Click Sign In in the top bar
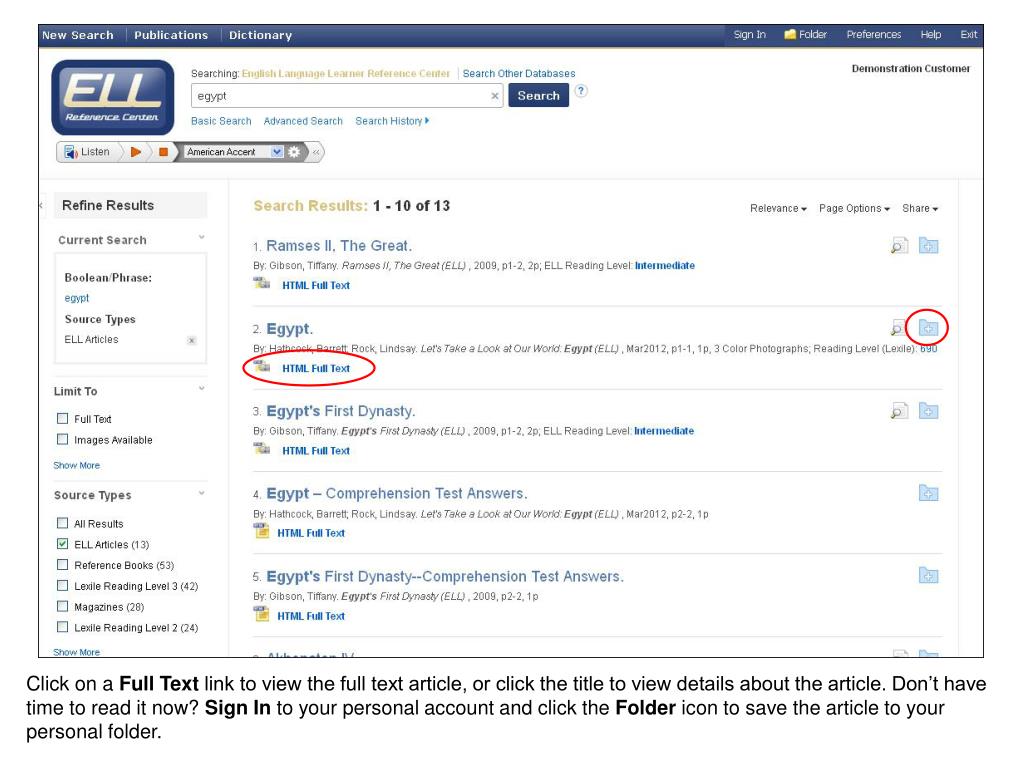Screen dimensions: 1024x768 (x=750, y=35)
